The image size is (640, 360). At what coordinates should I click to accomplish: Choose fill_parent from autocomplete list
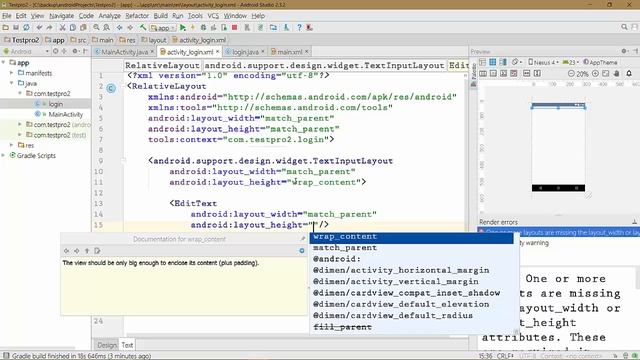(411, 327)
